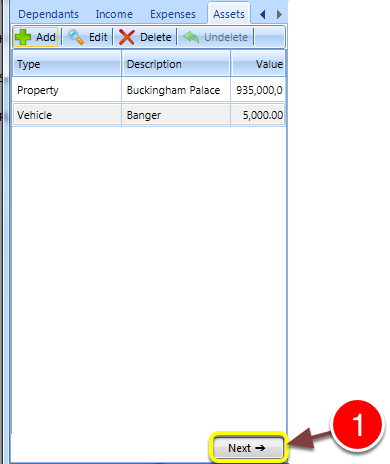
Task: Sort by the Value column header
Action: 258,64
